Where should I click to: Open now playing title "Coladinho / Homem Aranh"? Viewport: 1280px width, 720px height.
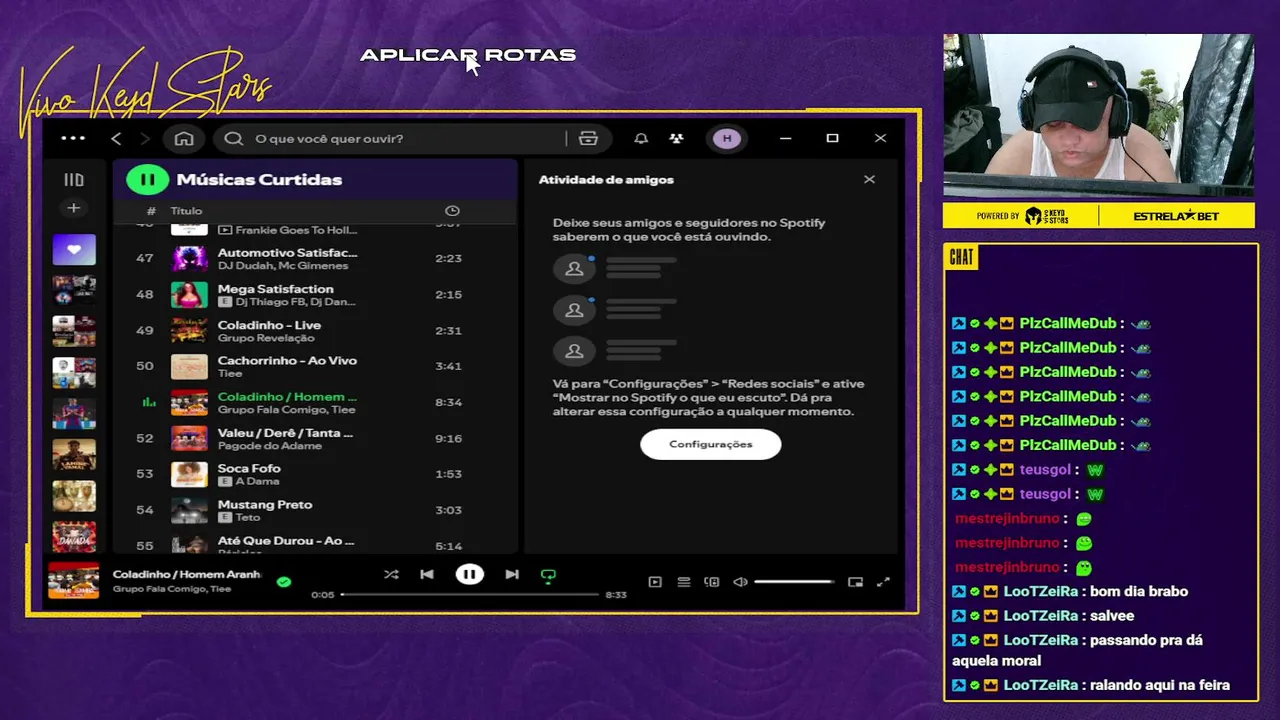pyautogui.click(x=187, y=574)
